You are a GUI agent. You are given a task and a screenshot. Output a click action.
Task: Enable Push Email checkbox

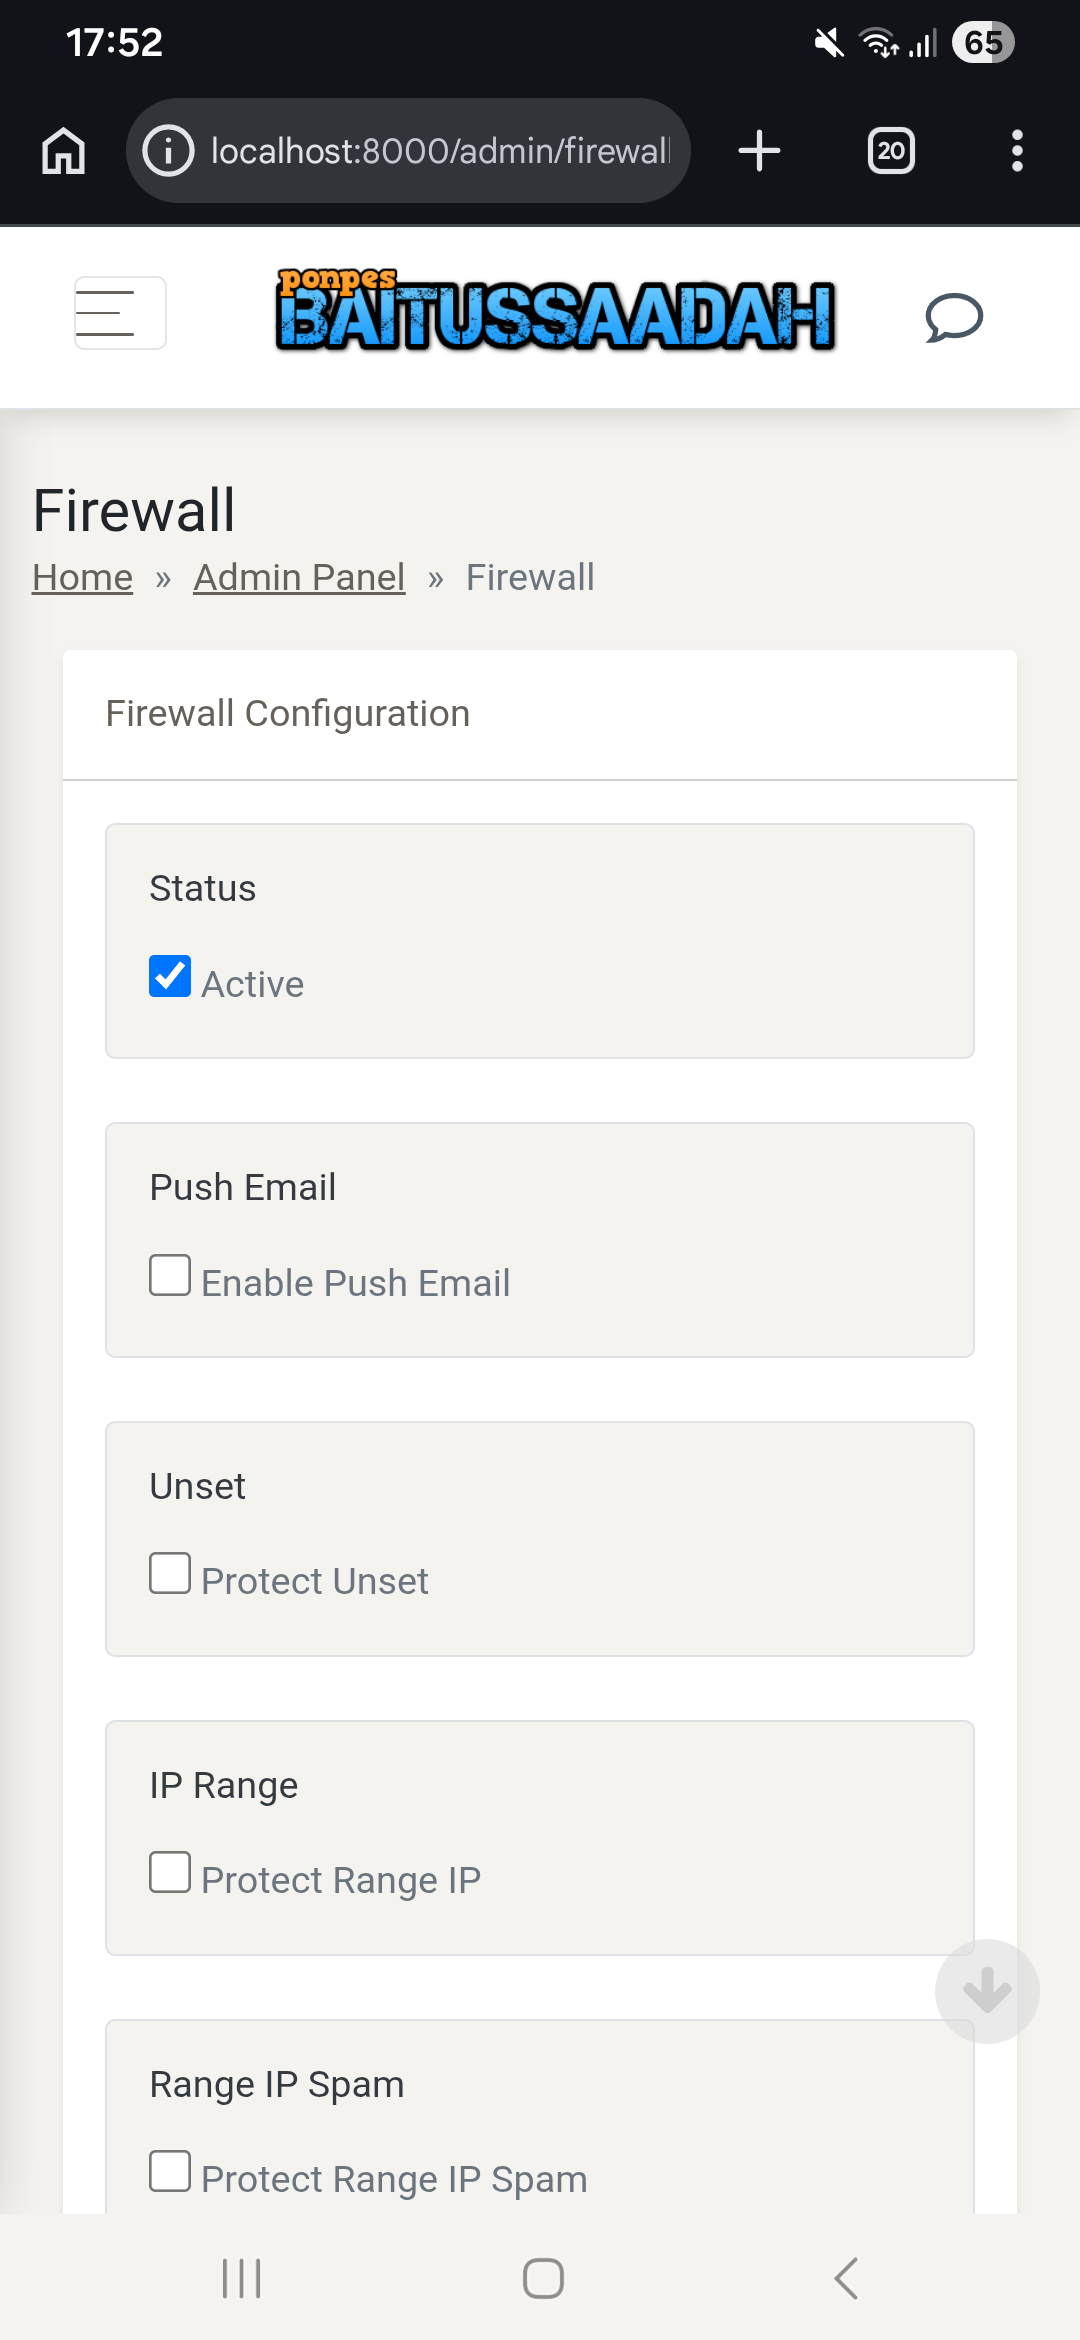[170, 1275]
